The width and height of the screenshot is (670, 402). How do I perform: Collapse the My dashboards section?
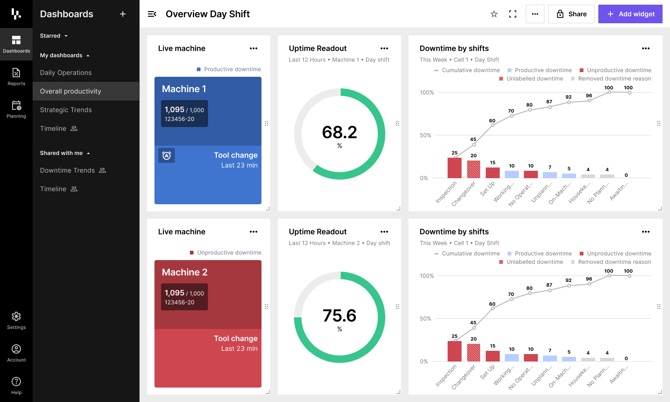65,56
